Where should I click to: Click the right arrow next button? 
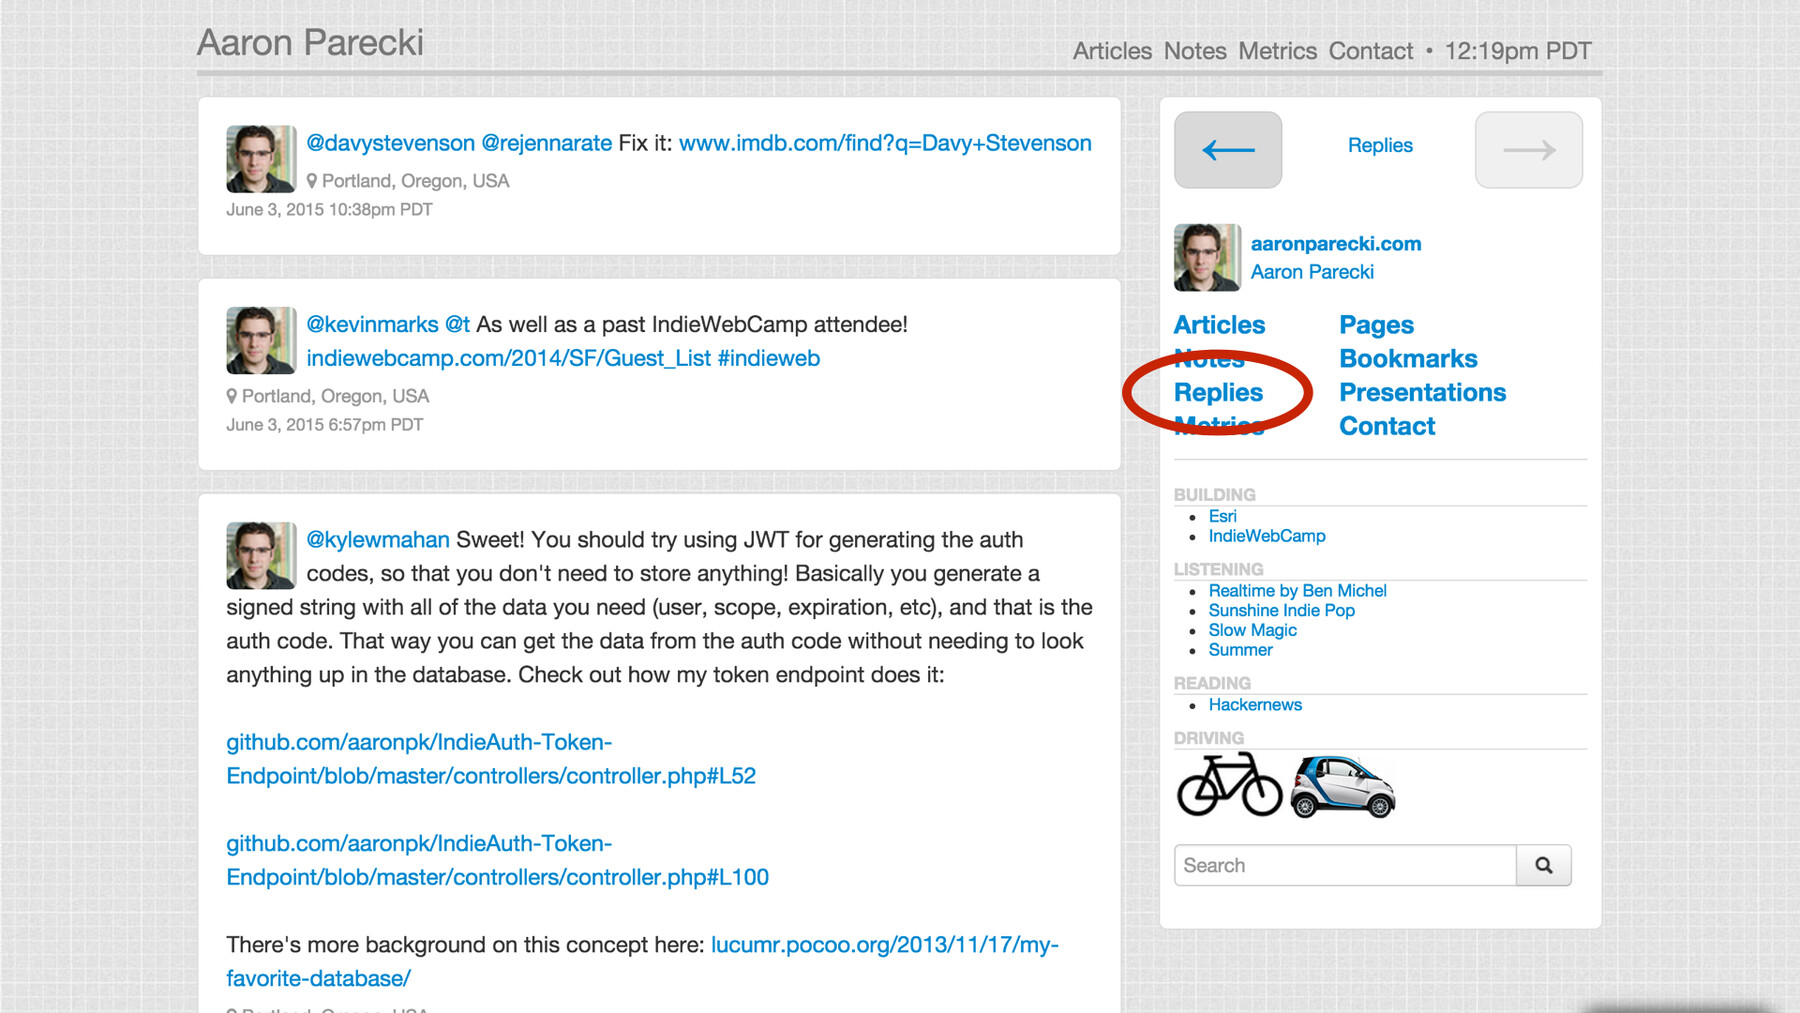tap(1528, 150)
